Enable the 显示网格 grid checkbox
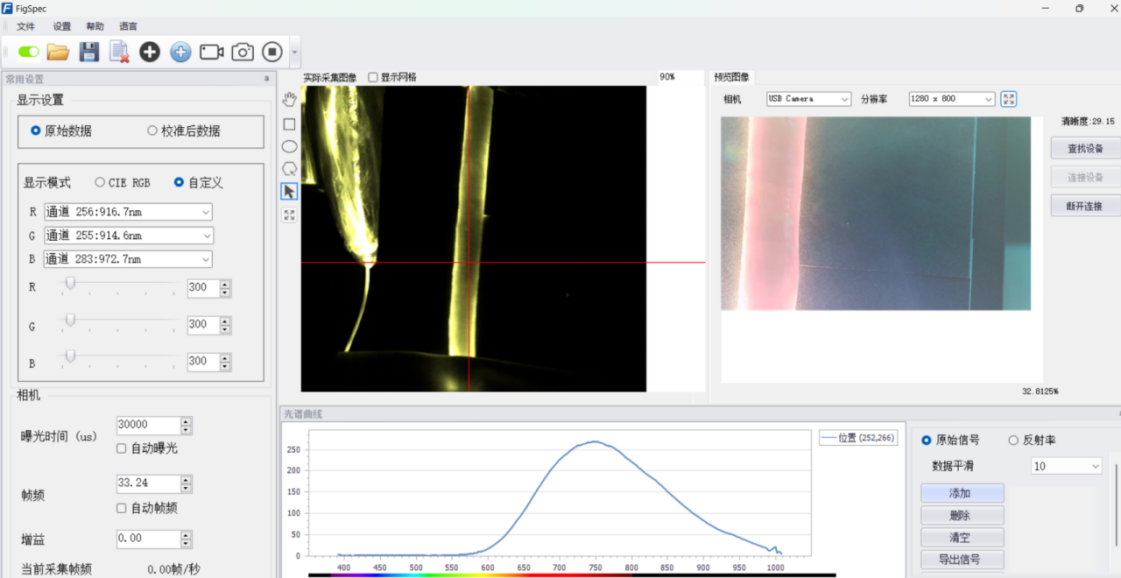This screenshot has height=578, width=1121. pos(373,77)
